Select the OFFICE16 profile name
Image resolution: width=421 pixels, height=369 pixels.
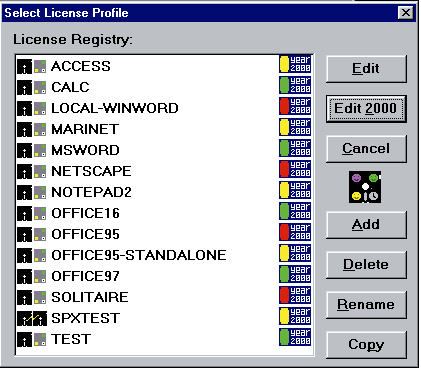85,213
